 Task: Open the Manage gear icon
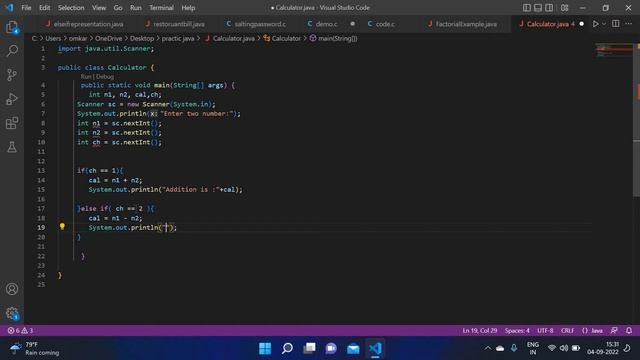point(12,313)
